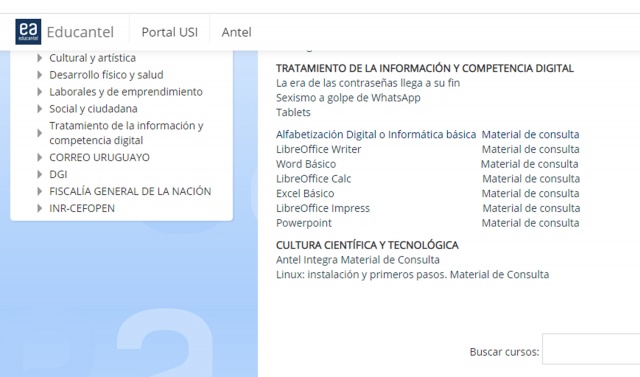Open Linux instalación y primeros pasos material

pyautogui.click(x=412, y=274)
